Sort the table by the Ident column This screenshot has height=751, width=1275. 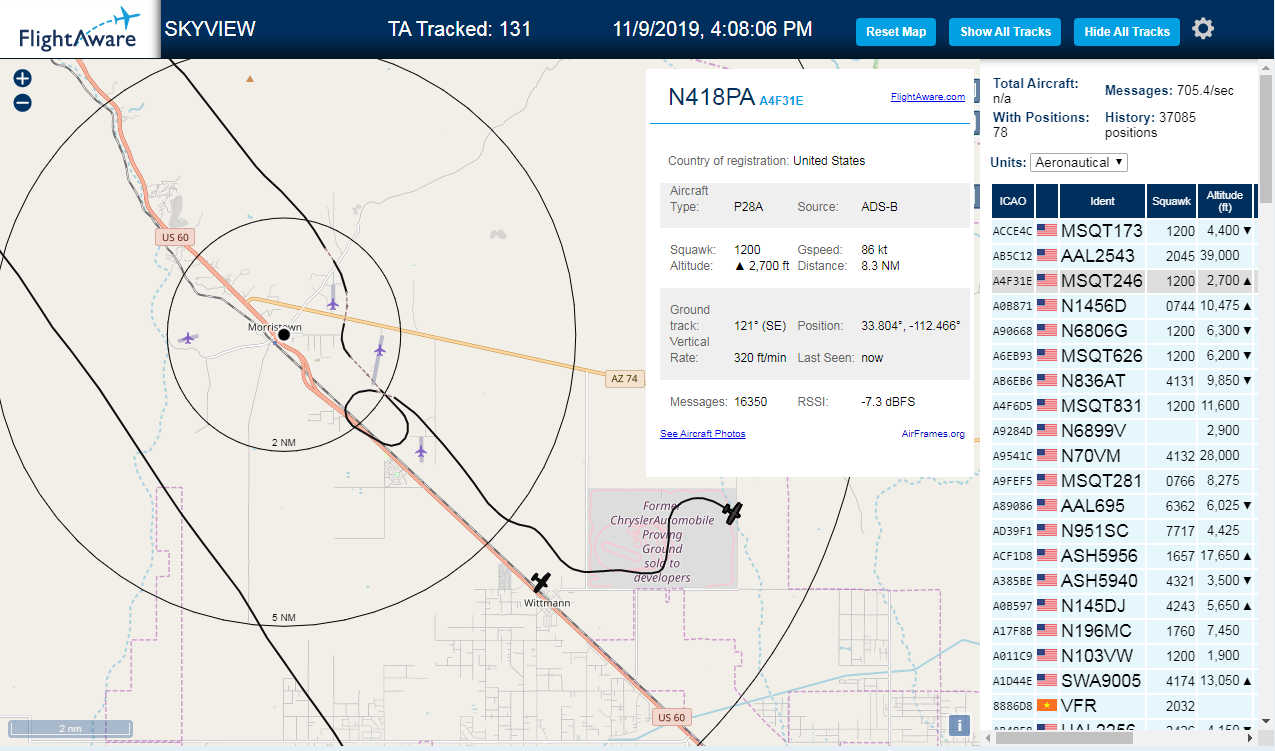pos(1102,201)
